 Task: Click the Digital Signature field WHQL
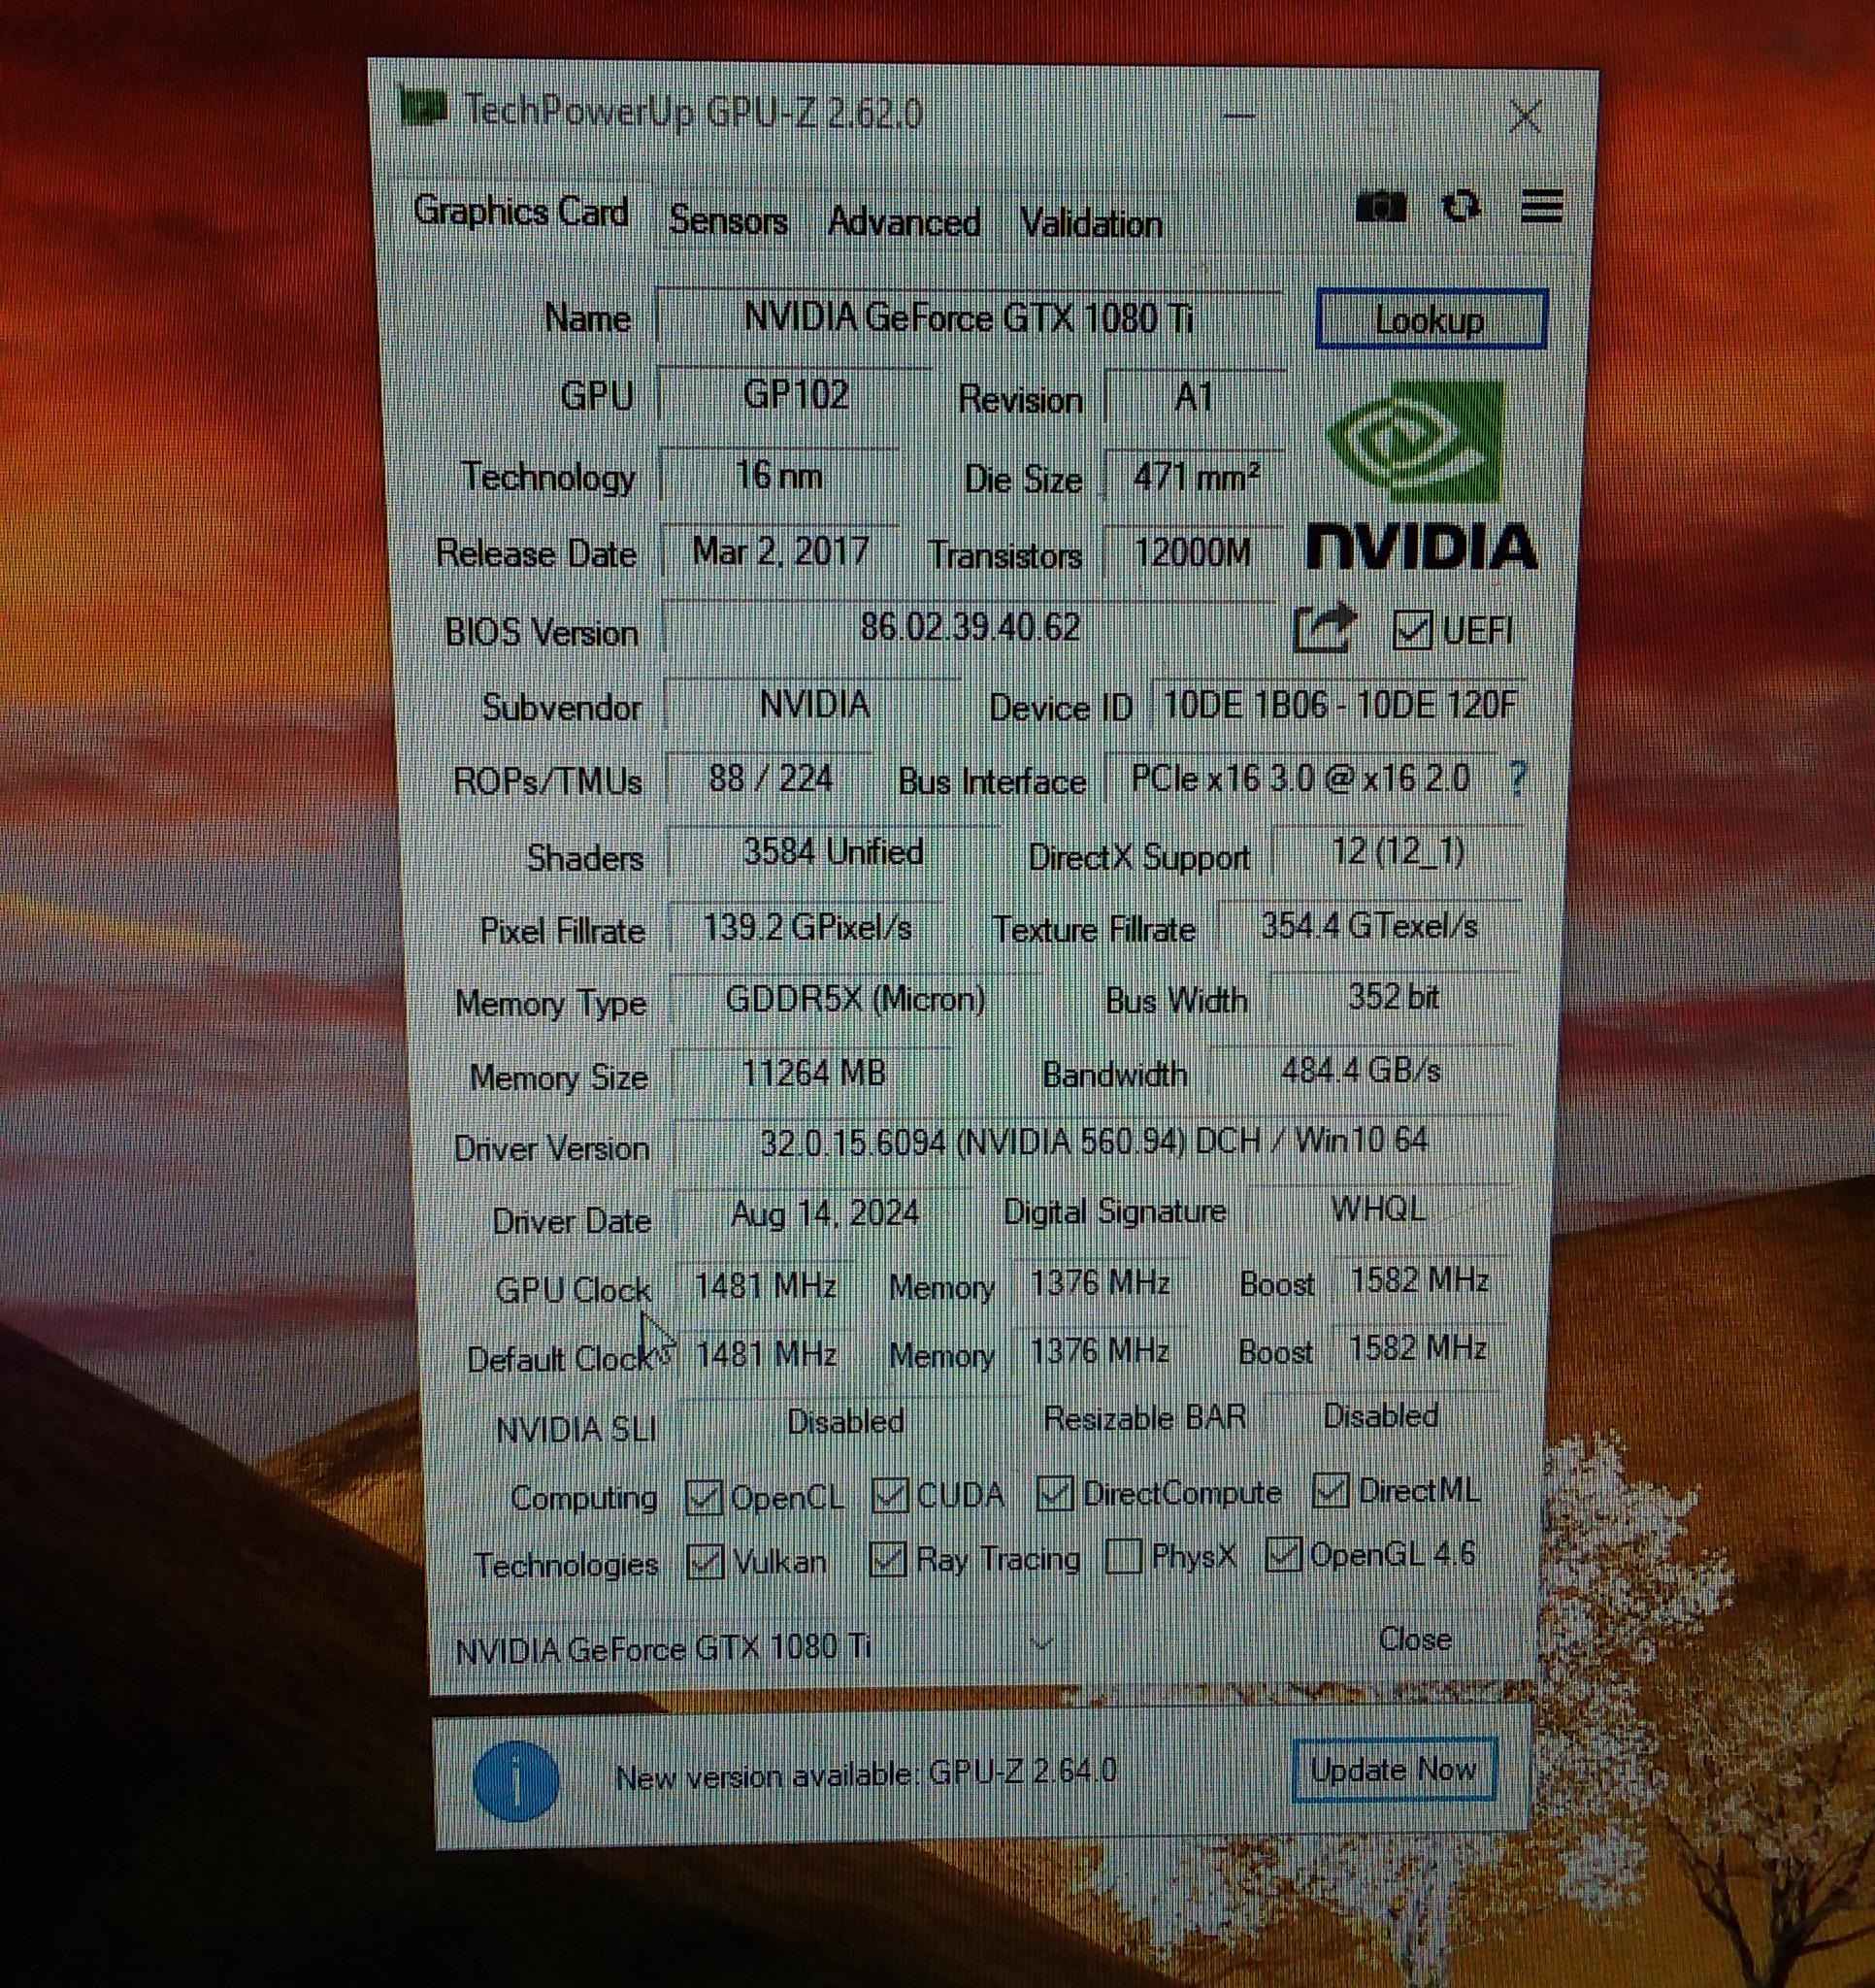click(x=1378, y=1209)
